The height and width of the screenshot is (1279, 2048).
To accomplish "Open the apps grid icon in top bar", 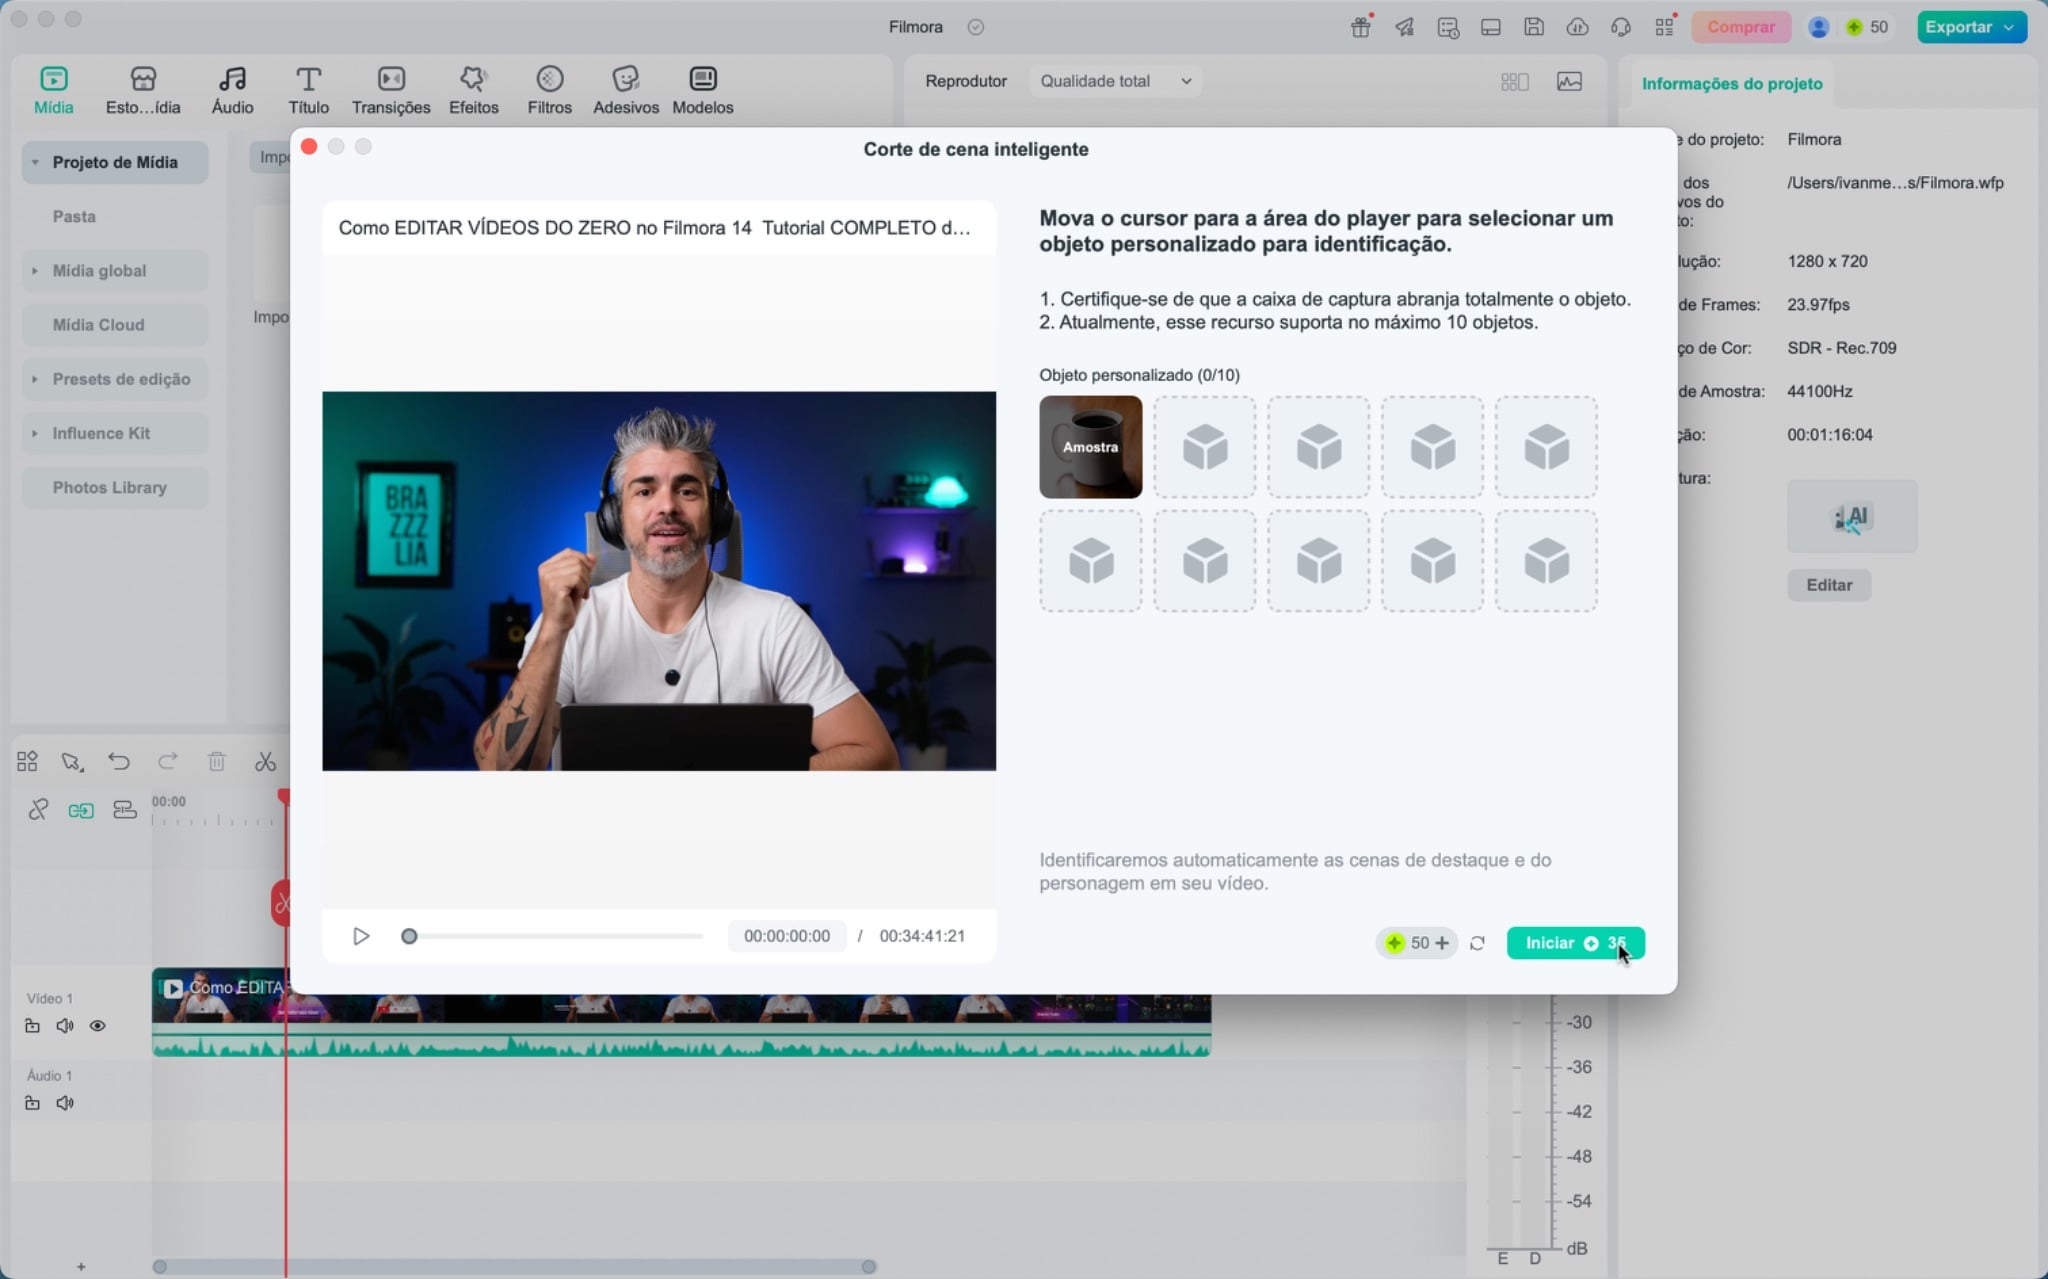I will click(1664, 27).
